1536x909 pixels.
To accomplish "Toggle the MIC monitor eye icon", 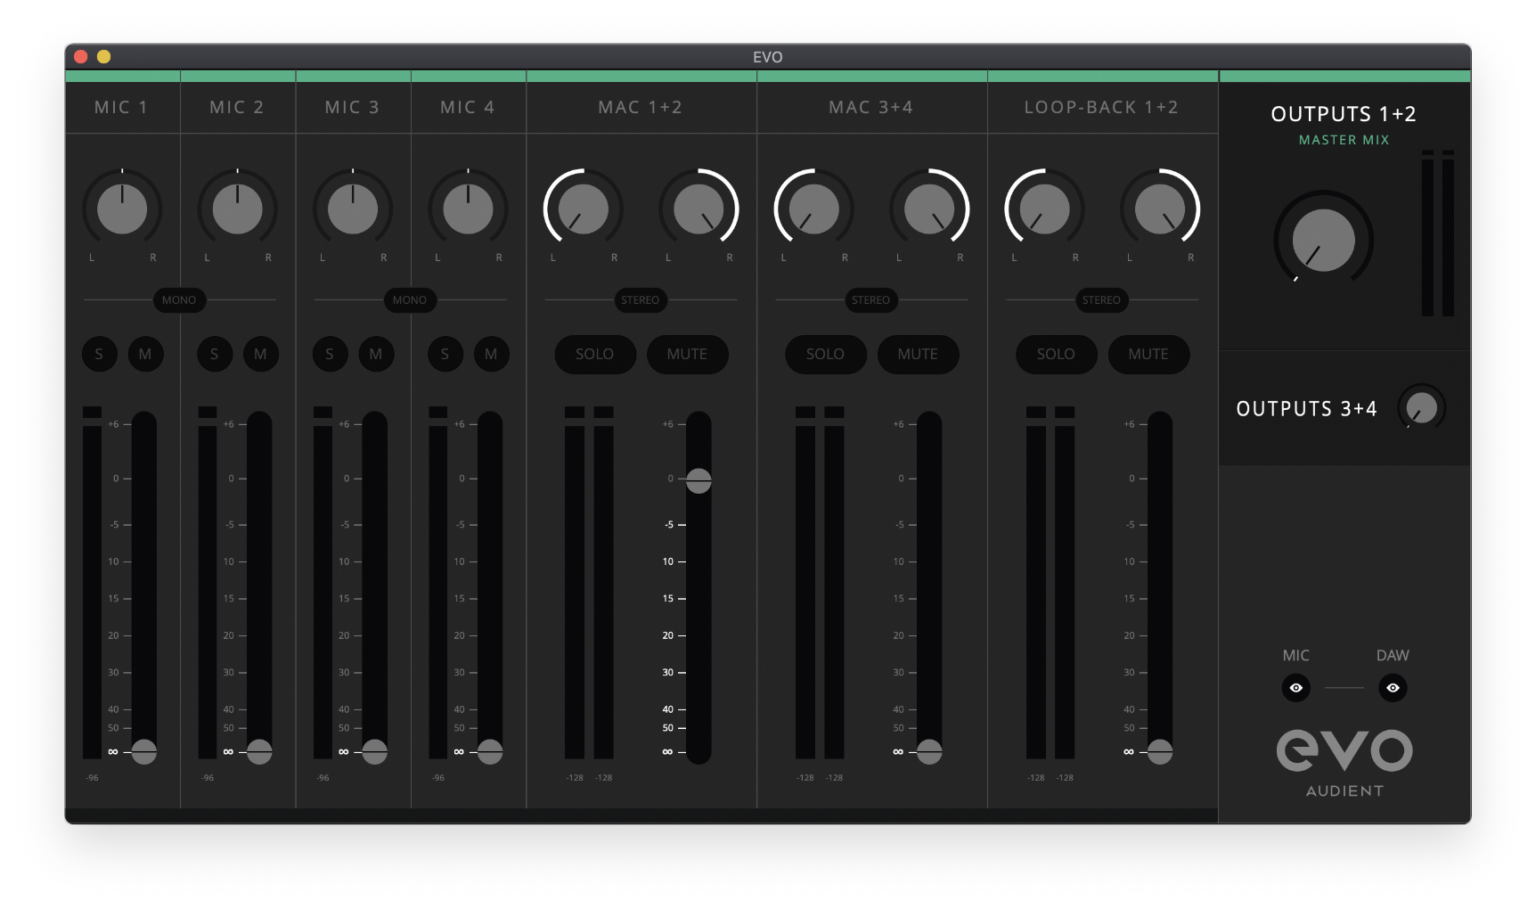I will [x=1296, y=688].
